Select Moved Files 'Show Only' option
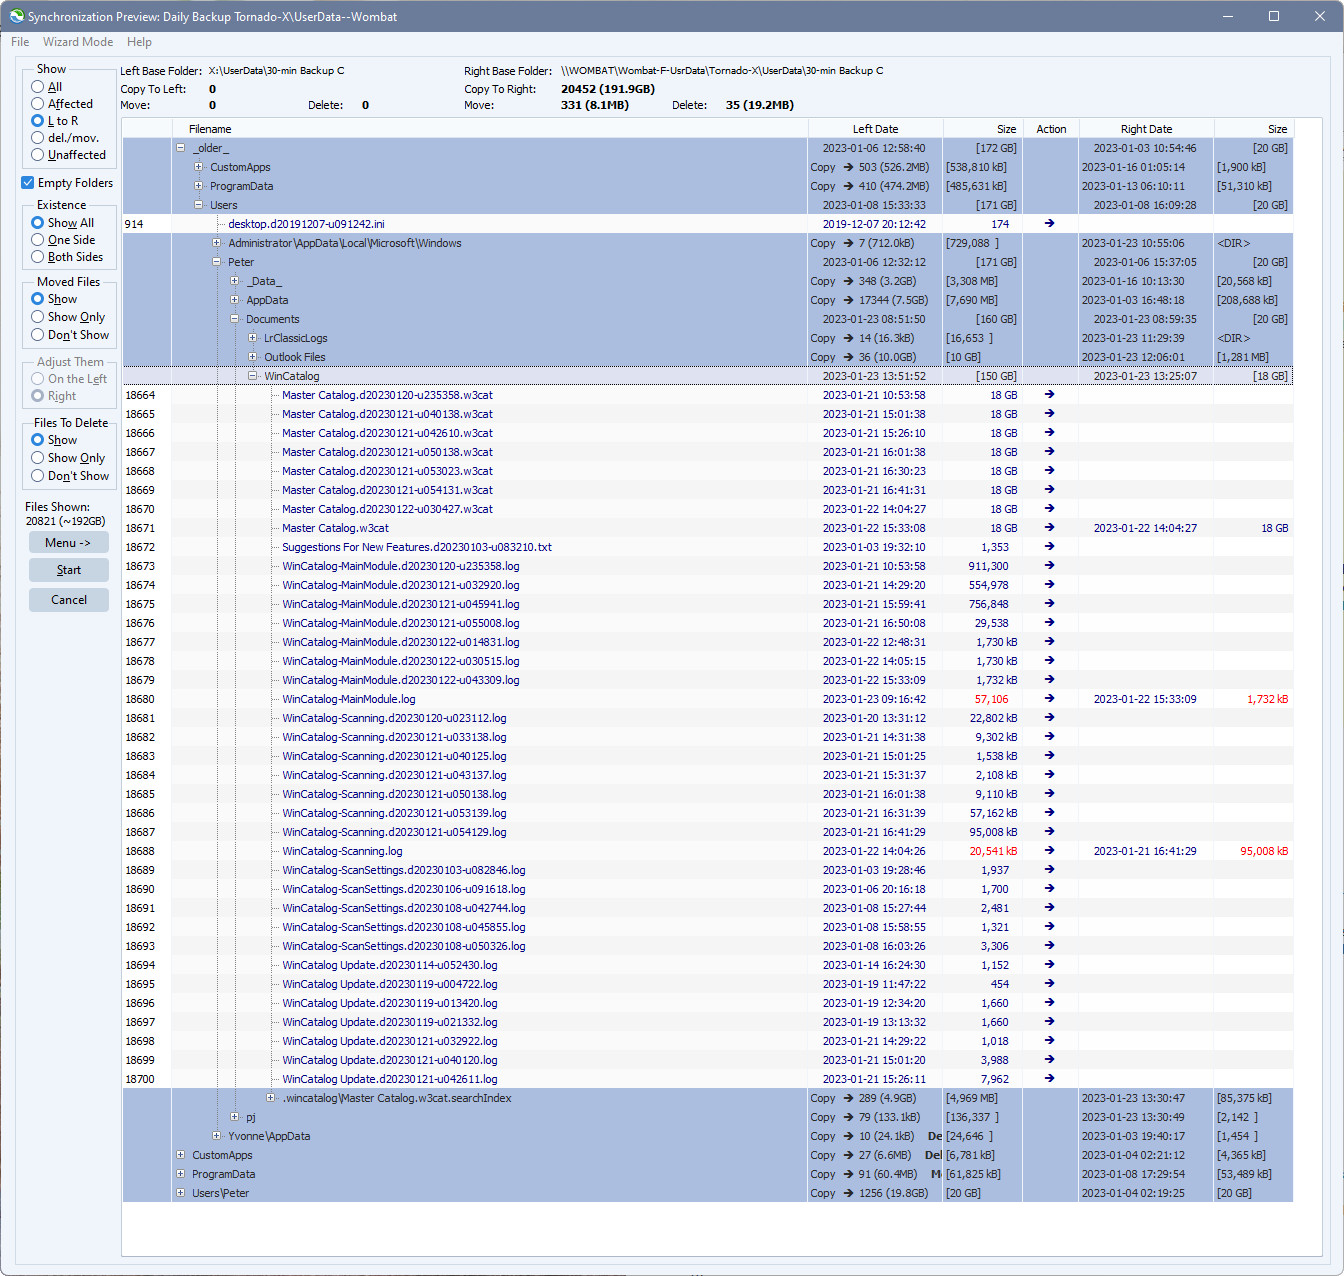 [38, 317]
